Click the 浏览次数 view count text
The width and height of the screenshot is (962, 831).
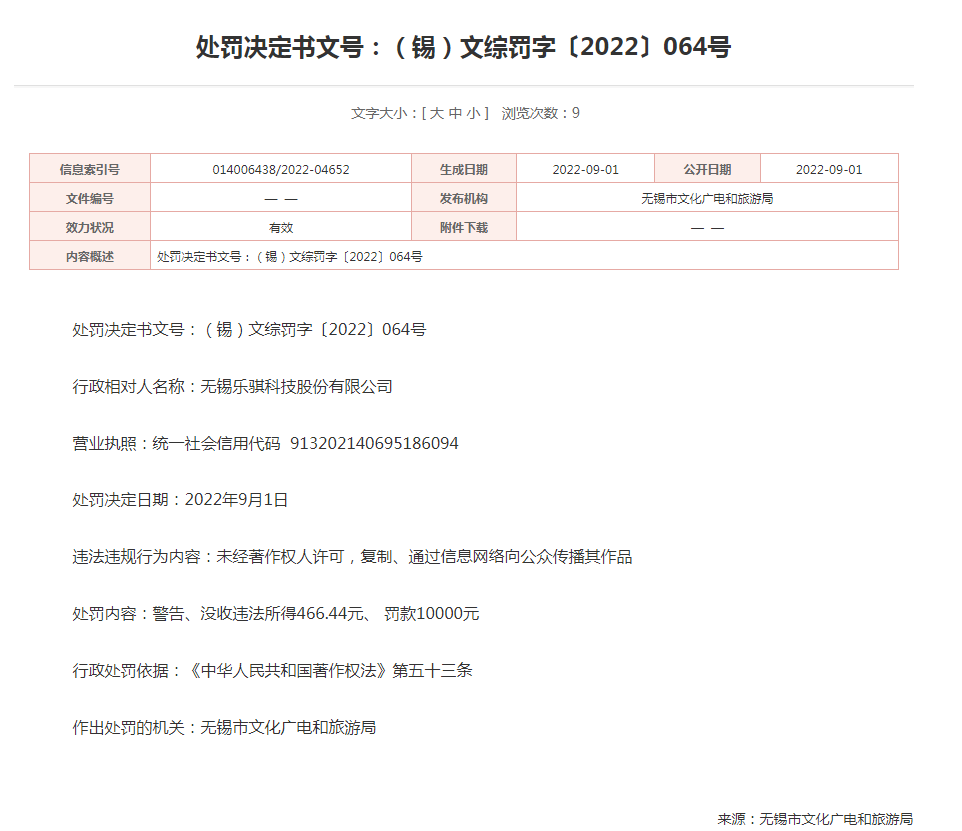click(540, 113)
